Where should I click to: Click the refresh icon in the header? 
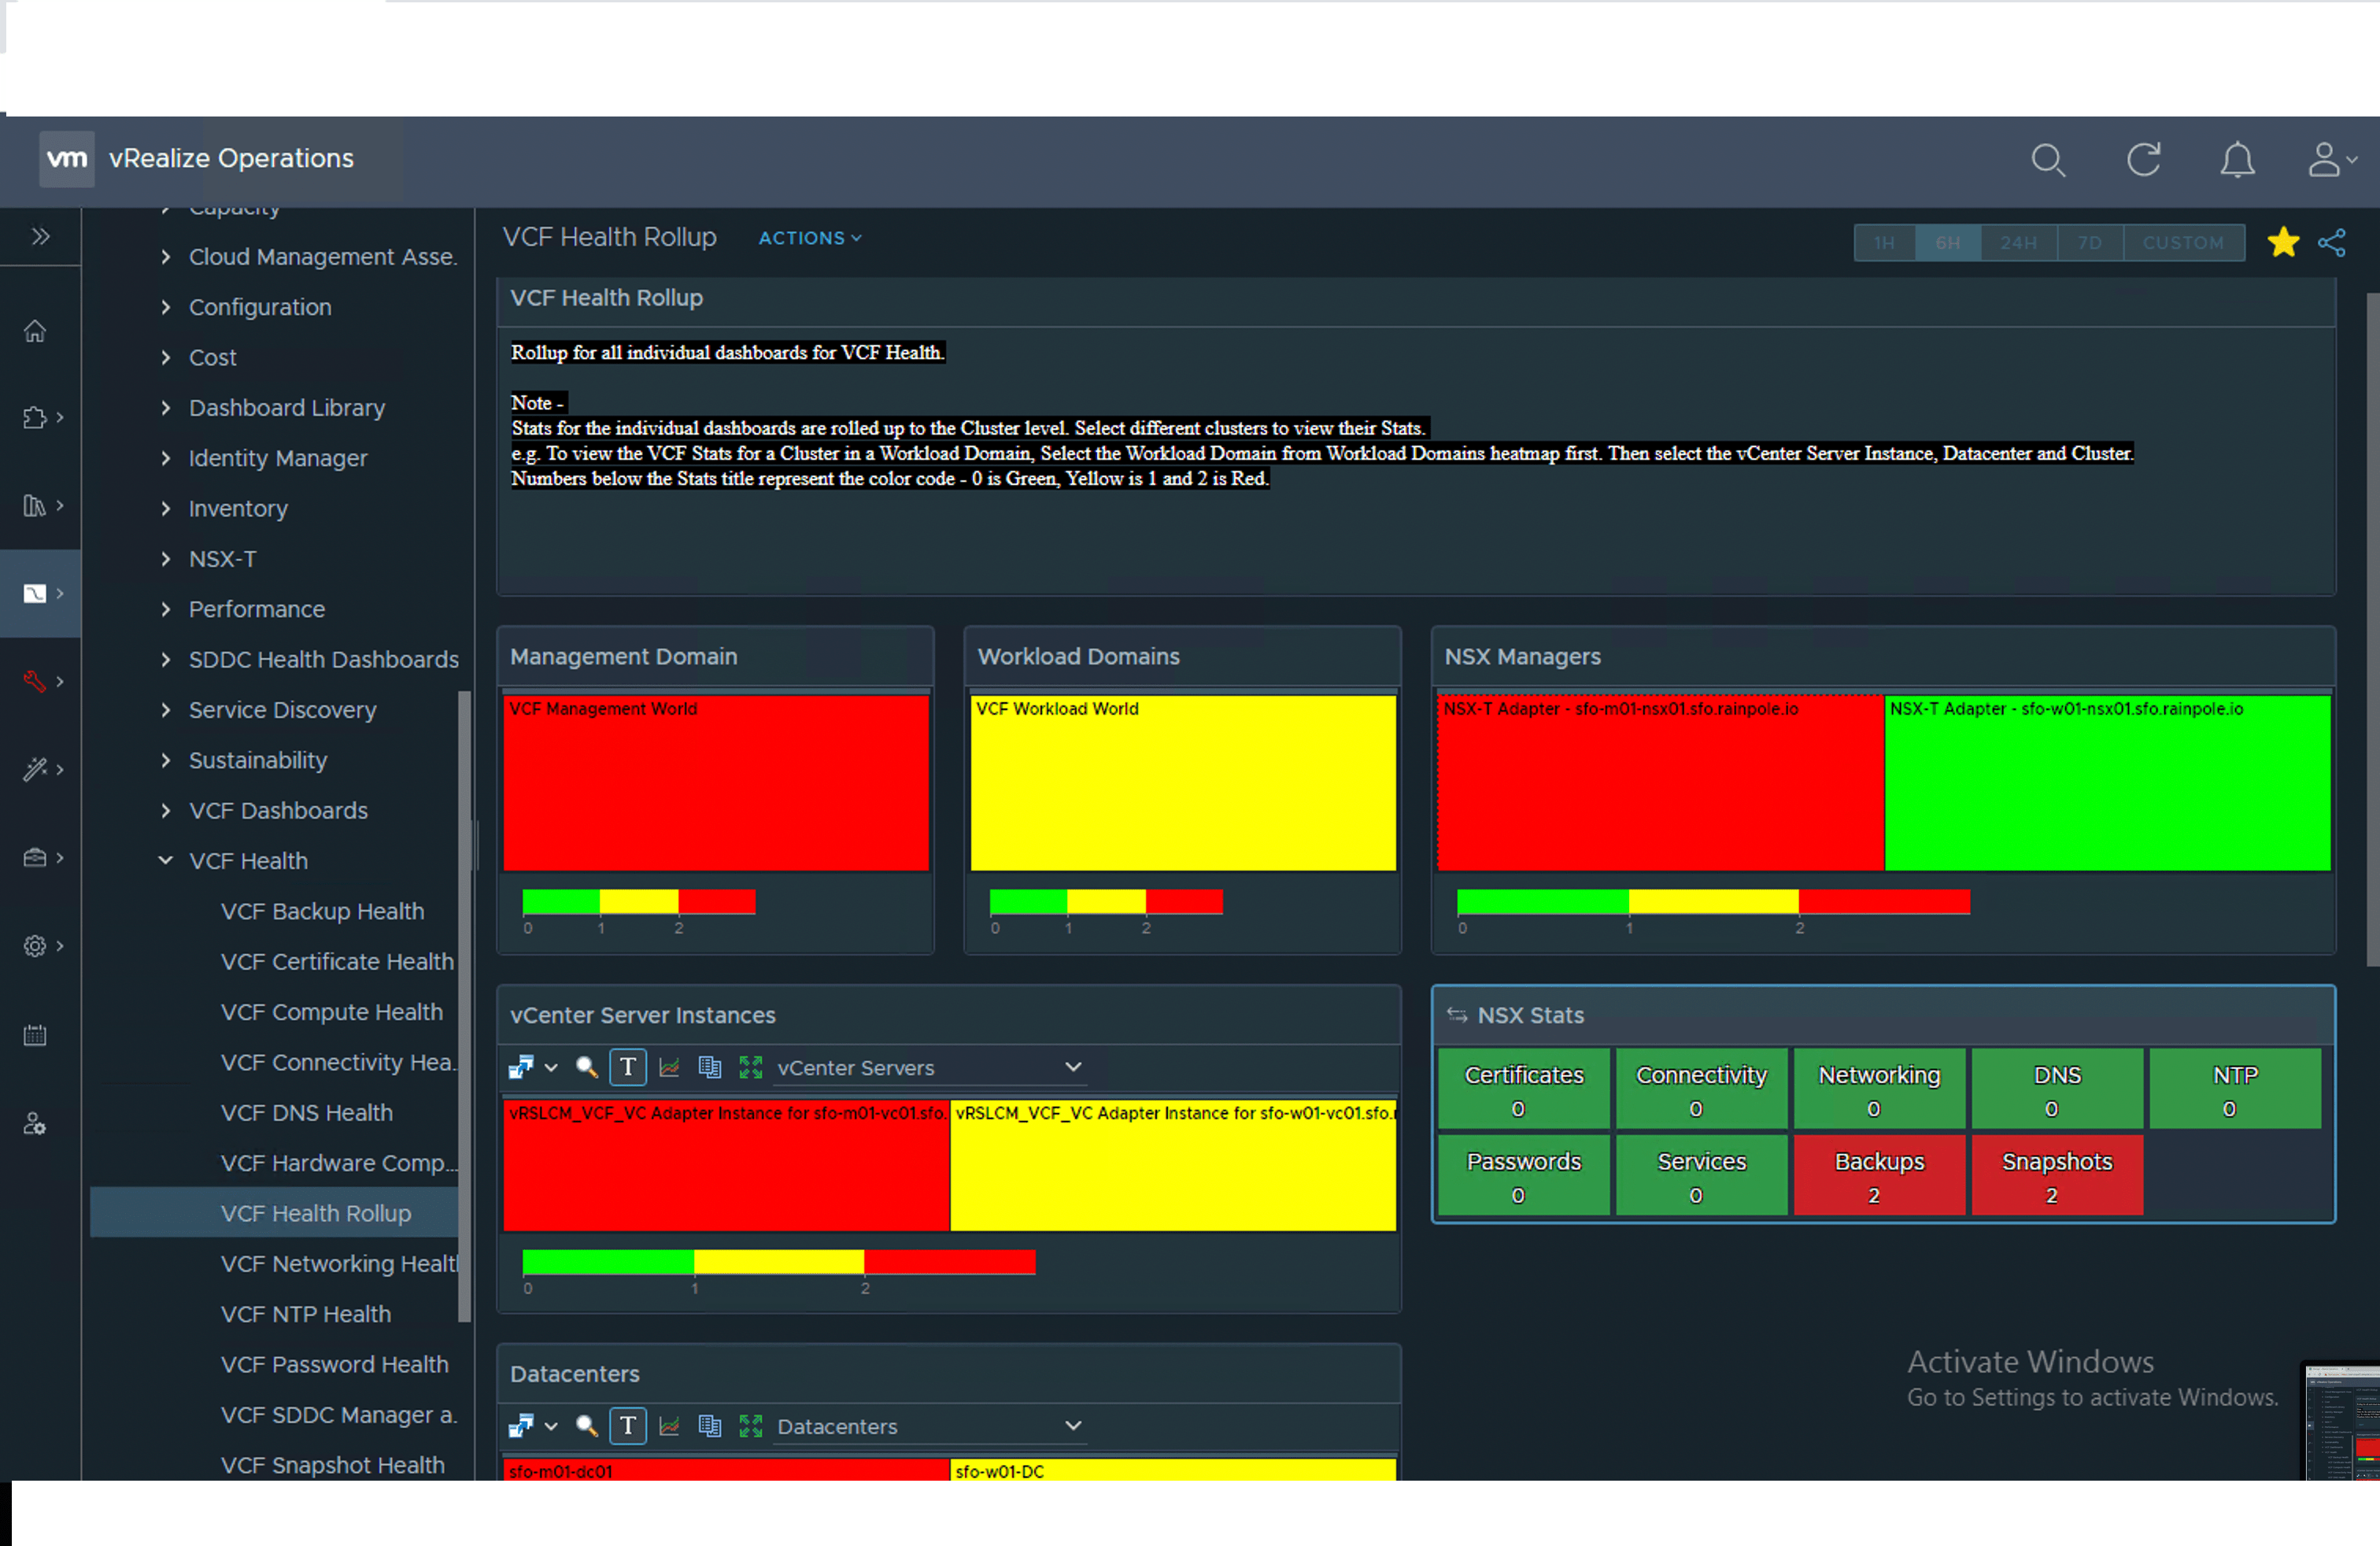click(x=2143, y=160)
